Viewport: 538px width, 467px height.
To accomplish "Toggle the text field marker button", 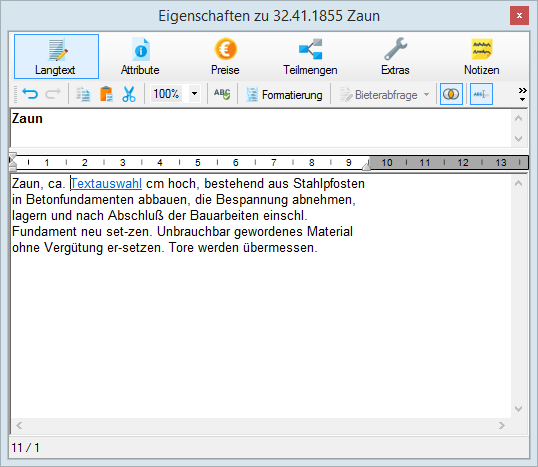I will pos(481,94).
